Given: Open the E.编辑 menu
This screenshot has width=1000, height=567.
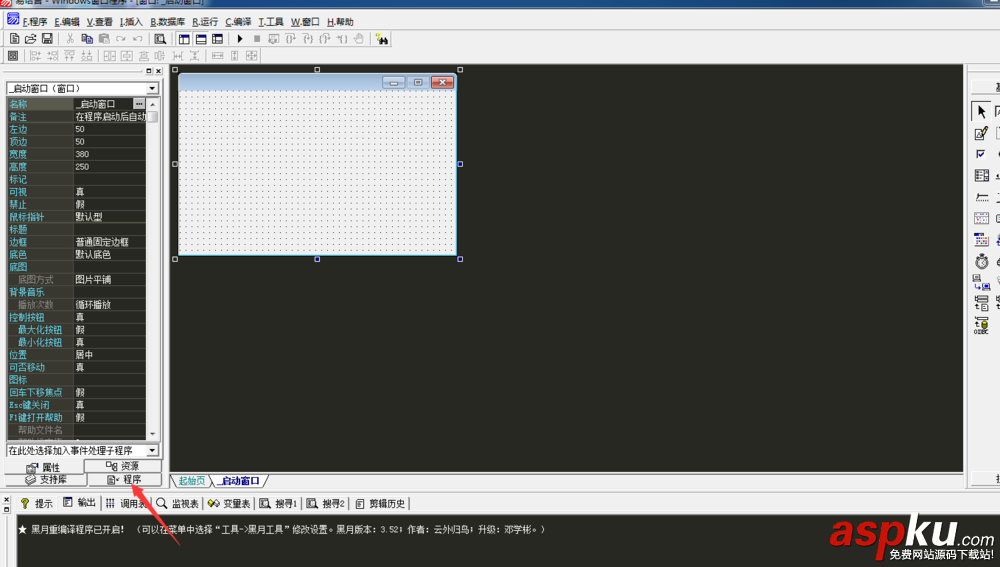Looking at the screenshot, I should pos(67,22).
